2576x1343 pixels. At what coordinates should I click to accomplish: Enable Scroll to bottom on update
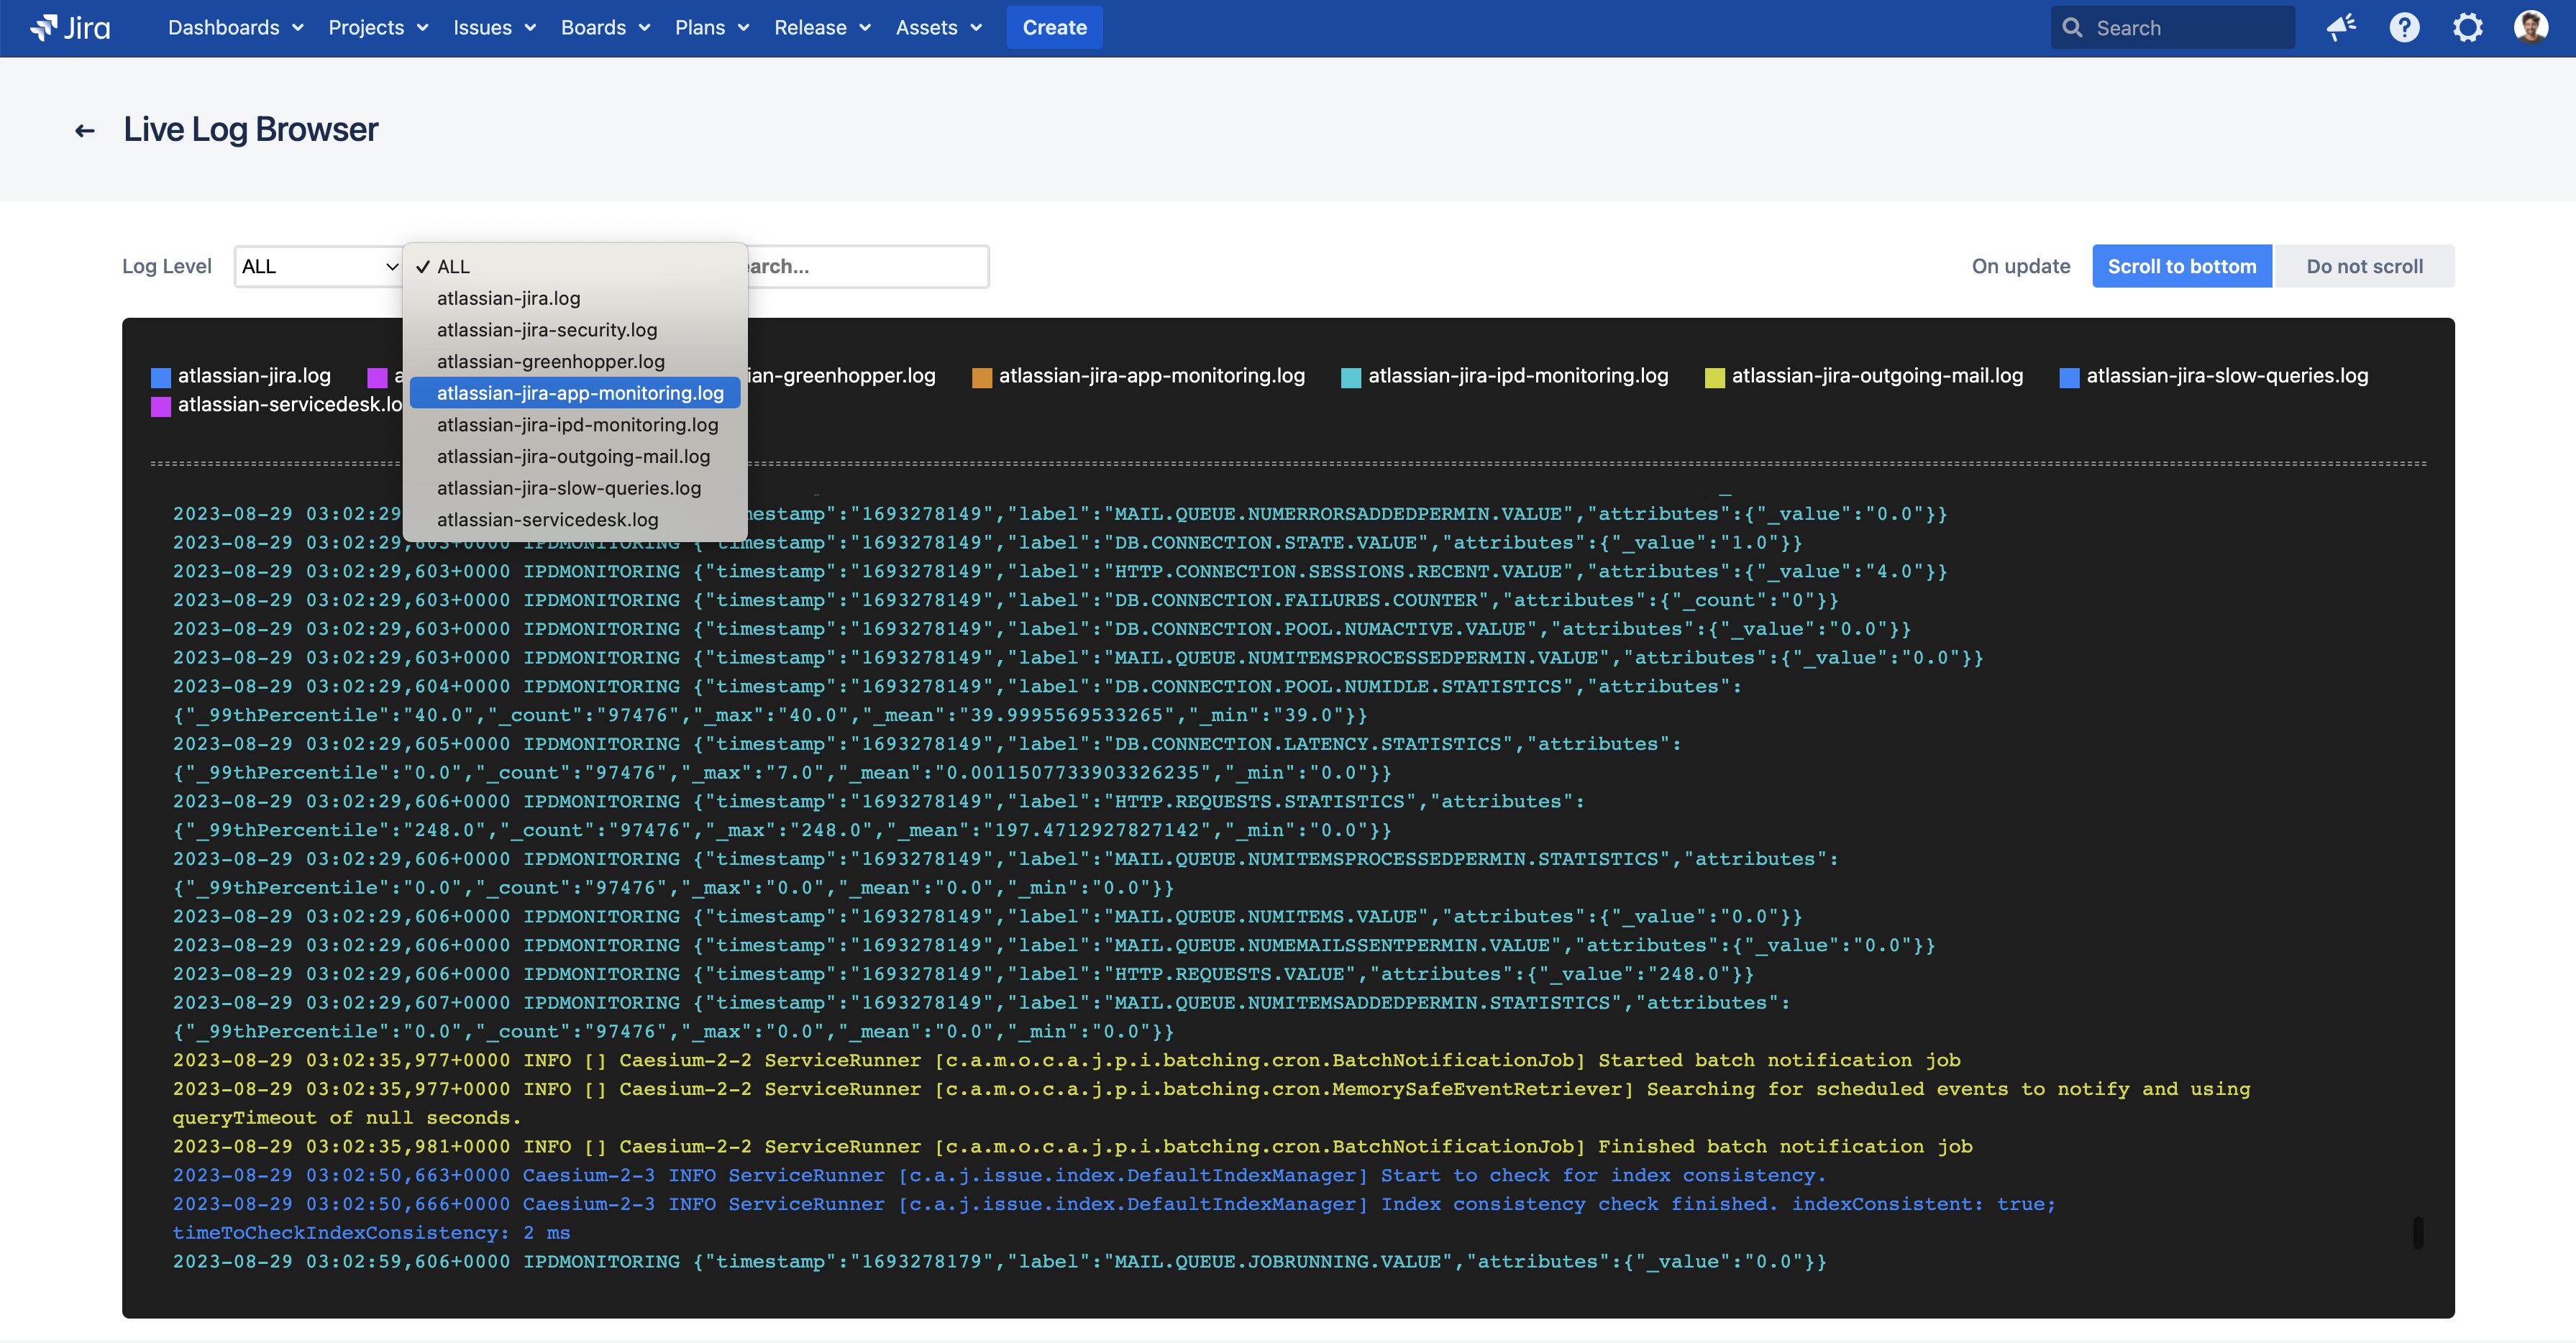pyautogui.click(x=2181, y=266)
